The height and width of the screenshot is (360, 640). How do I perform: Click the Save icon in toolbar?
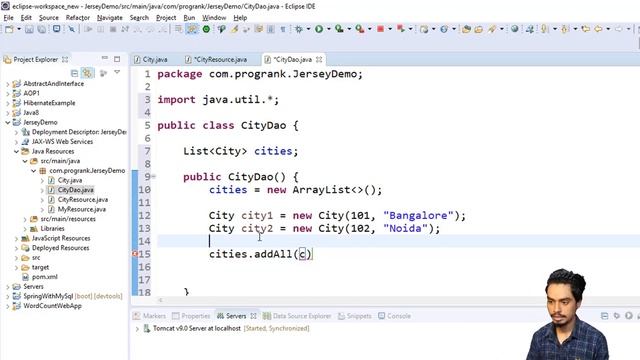(29, 29)
